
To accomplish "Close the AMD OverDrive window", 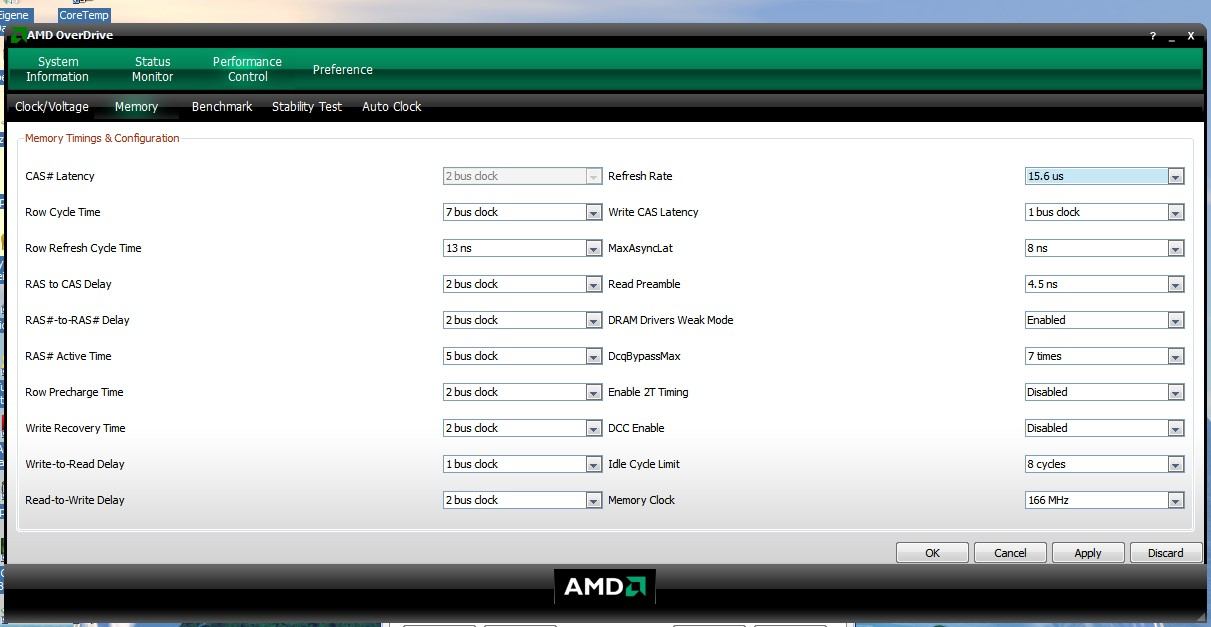I will (1190, 36).
